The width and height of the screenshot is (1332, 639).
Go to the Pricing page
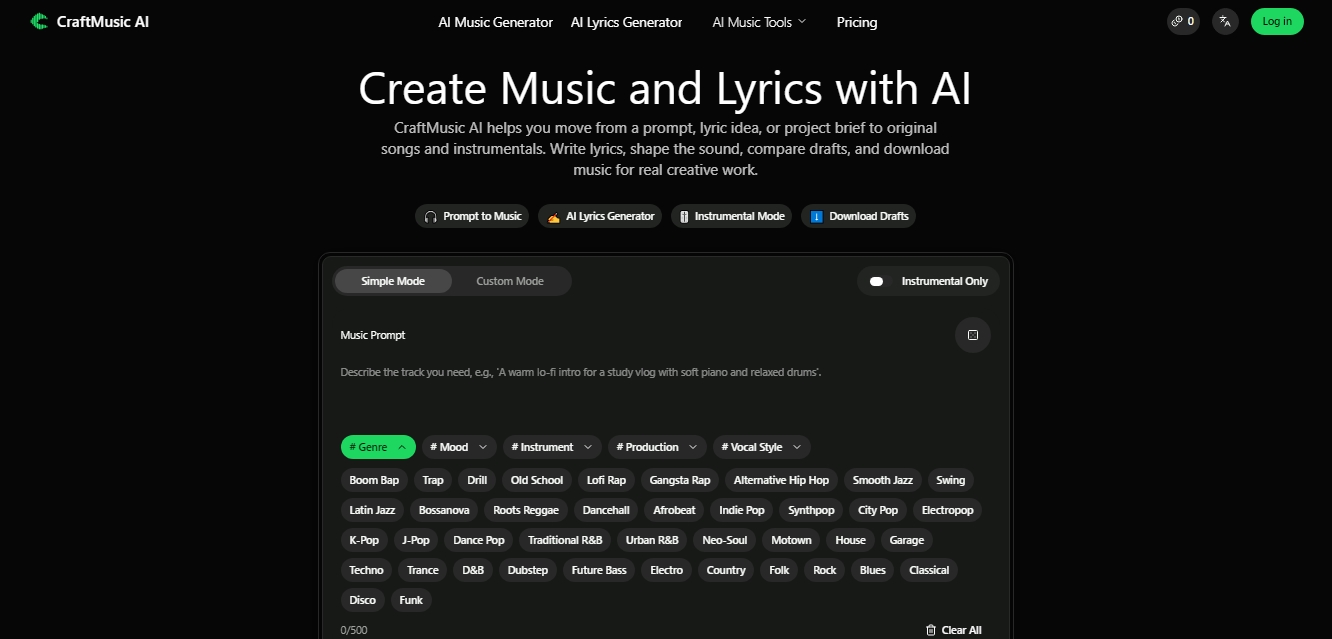coord(857,22)
